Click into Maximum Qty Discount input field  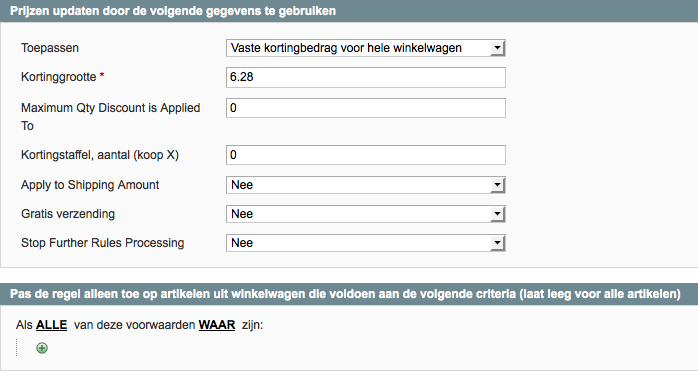tap(365, 108)
